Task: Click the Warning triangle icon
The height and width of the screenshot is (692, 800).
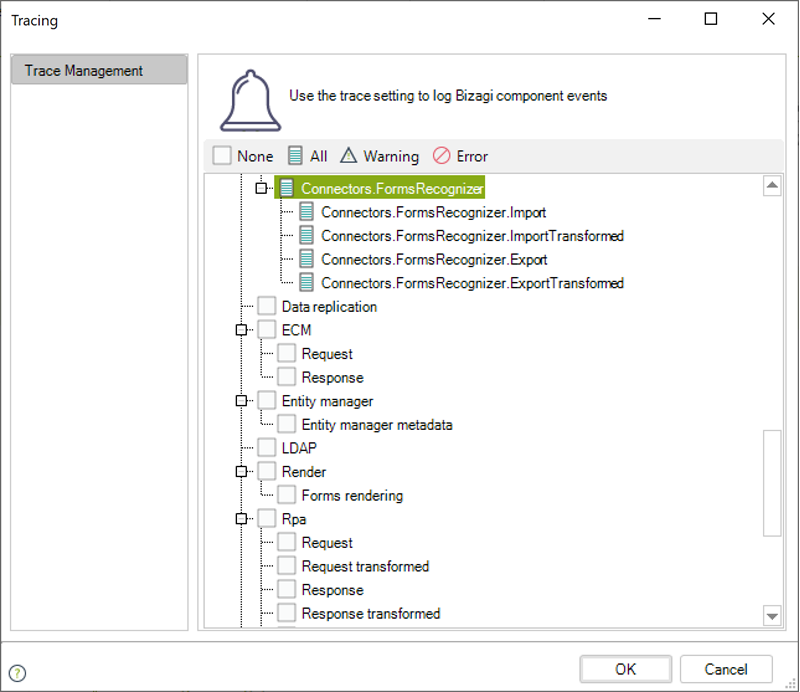Action: pyautogui.click(x=348, y=155)
